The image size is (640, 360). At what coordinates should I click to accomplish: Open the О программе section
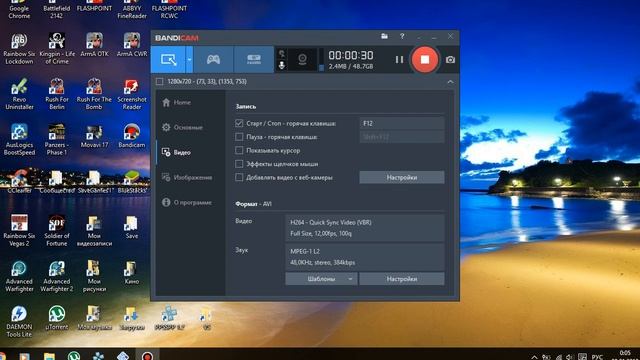(187, 202)
